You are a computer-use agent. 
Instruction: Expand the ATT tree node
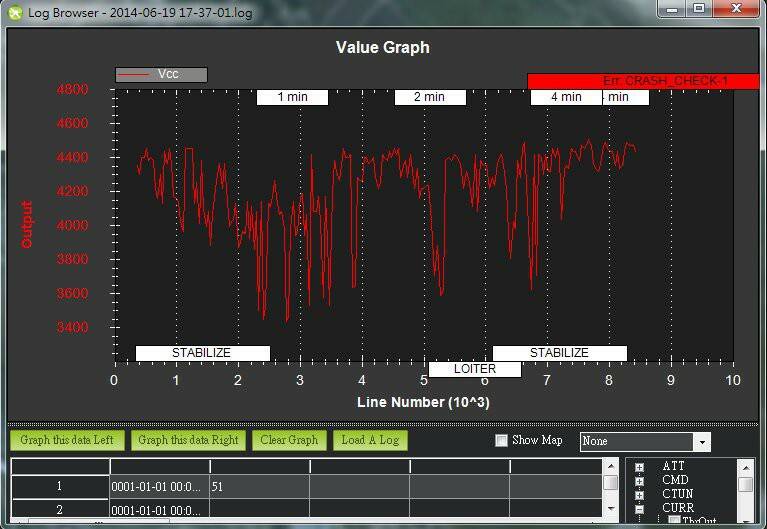[639, 467]
